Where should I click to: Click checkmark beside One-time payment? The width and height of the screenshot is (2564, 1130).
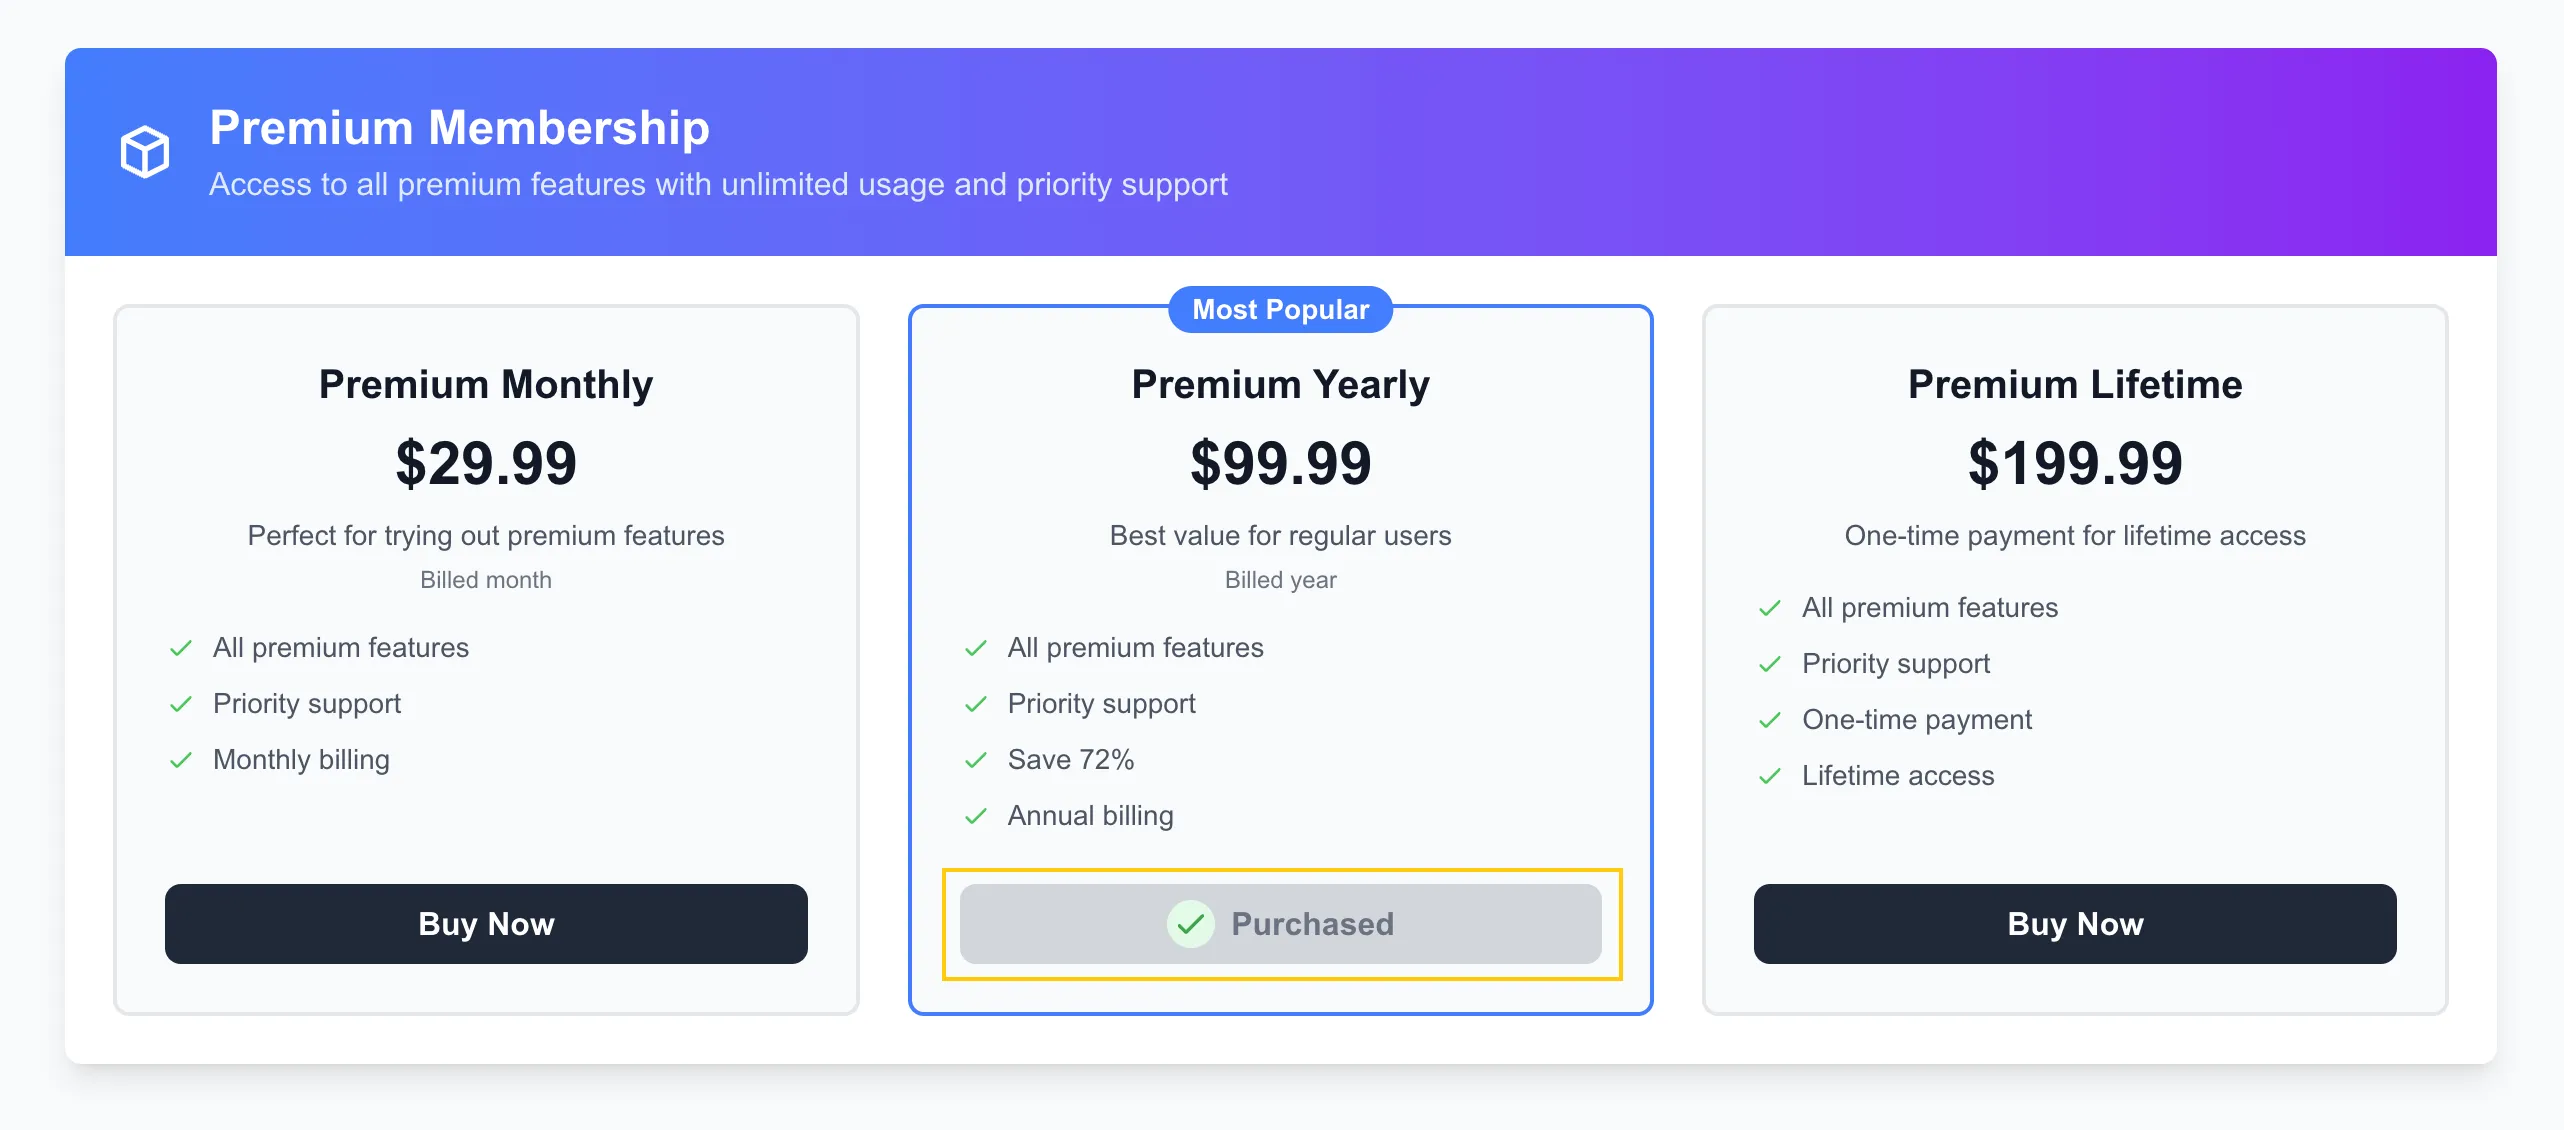1770,720
